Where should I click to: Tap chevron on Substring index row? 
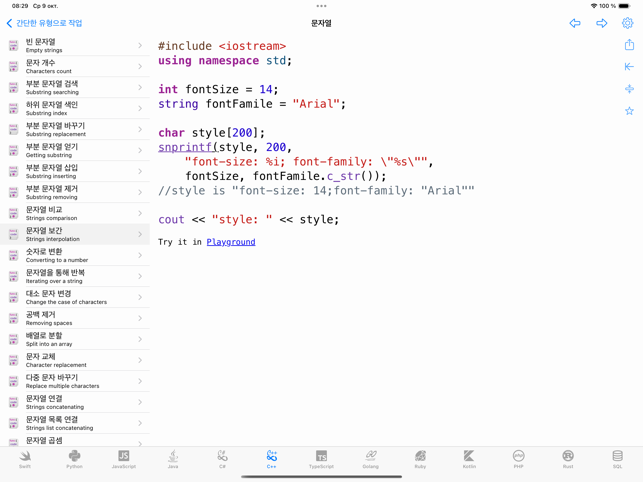tap(140, 108)
